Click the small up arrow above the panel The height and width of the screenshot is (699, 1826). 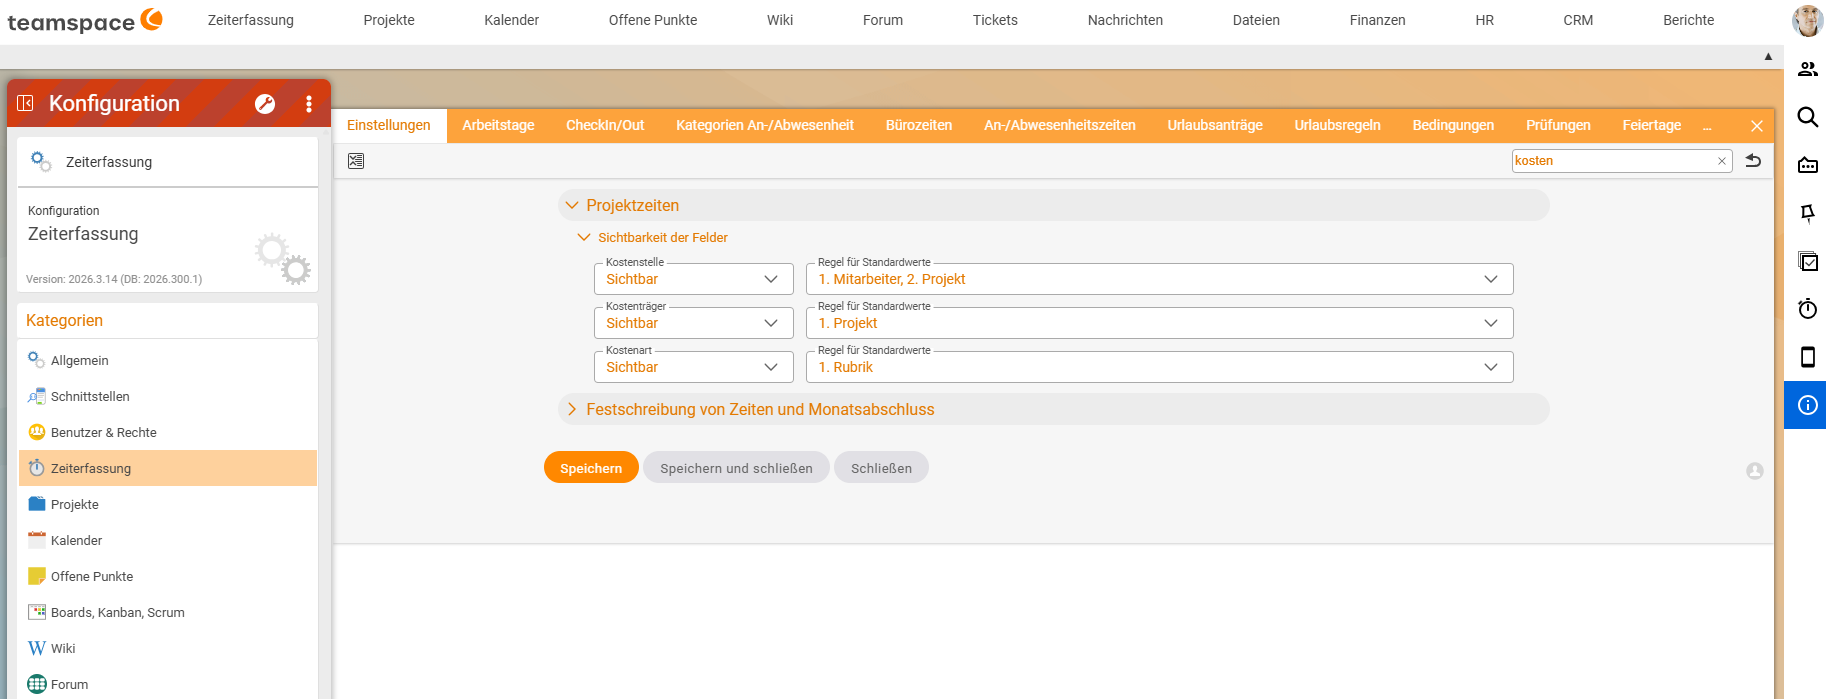click(1768, 57)
